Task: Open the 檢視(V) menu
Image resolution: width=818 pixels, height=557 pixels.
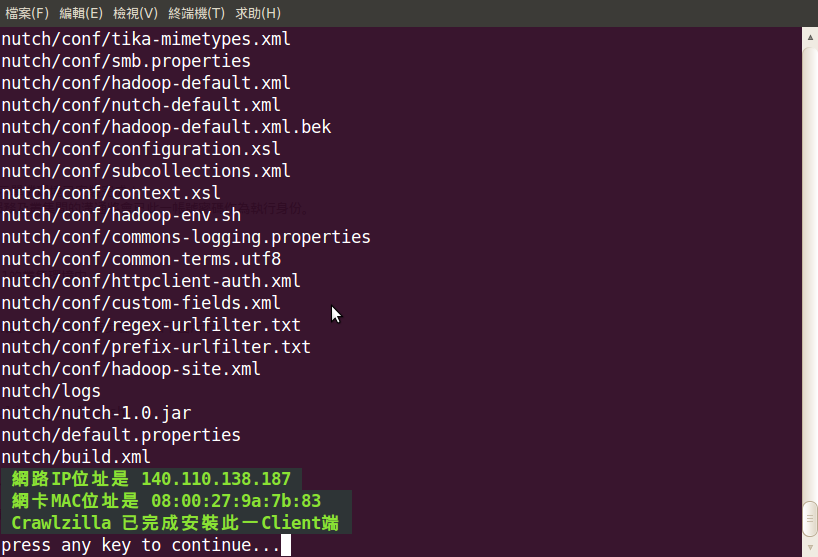Action: [135, 13]
